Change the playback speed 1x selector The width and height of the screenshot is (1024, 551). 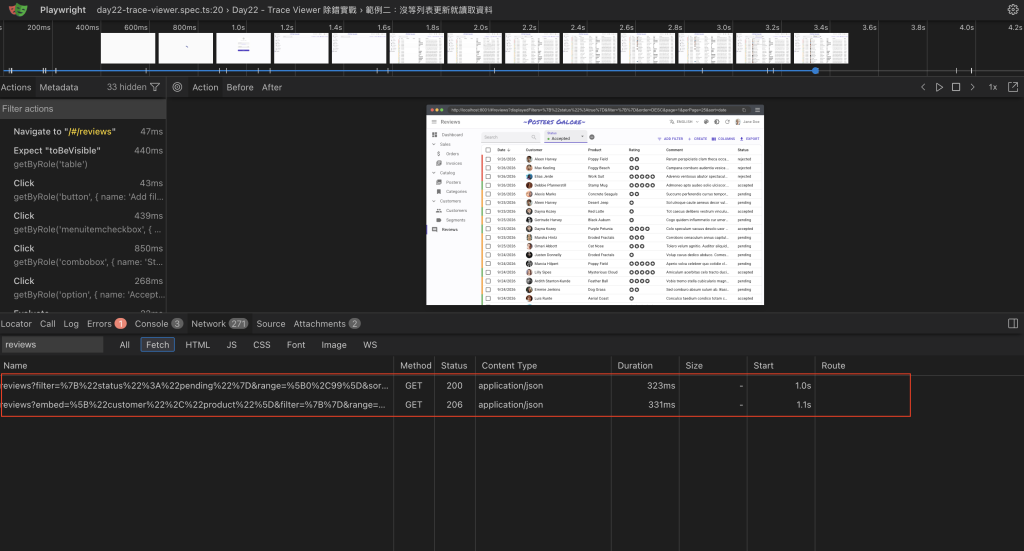993,87
